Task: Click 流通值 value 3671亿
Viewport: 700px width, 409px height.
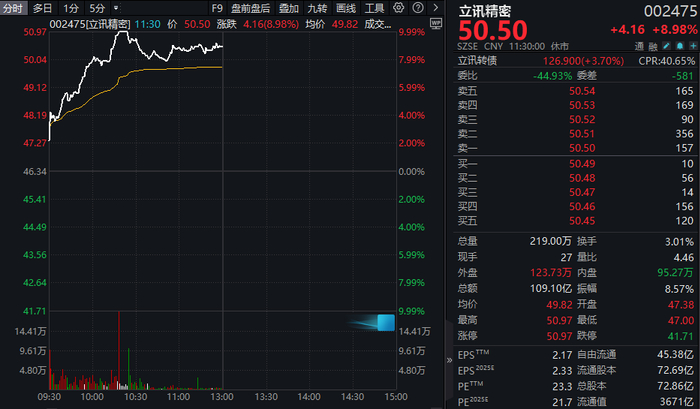Action: click(x=677, y=402)
